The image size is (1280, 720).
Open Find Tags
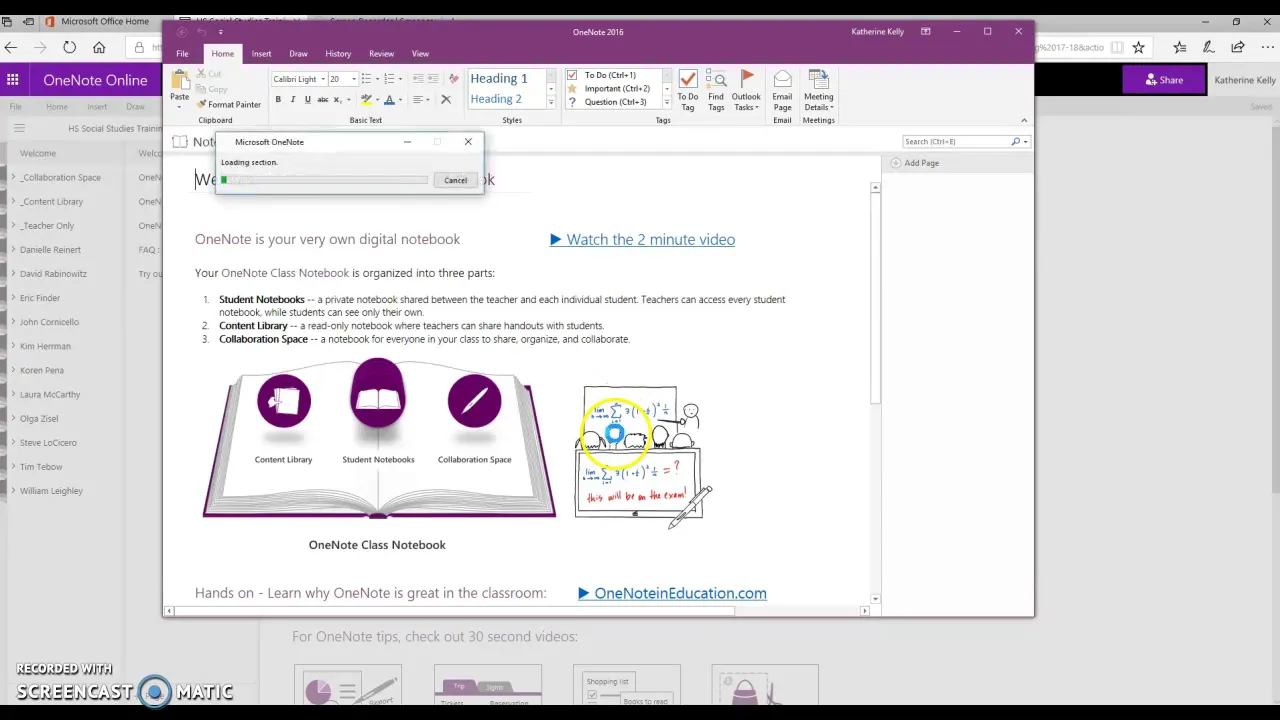(x=716, y=90)
